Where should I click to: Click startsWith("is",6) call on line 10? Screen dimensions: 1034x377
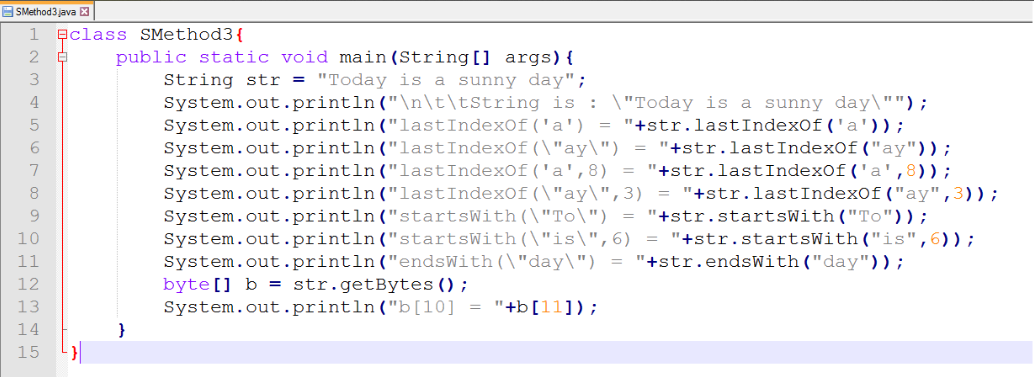coord(822,239)
